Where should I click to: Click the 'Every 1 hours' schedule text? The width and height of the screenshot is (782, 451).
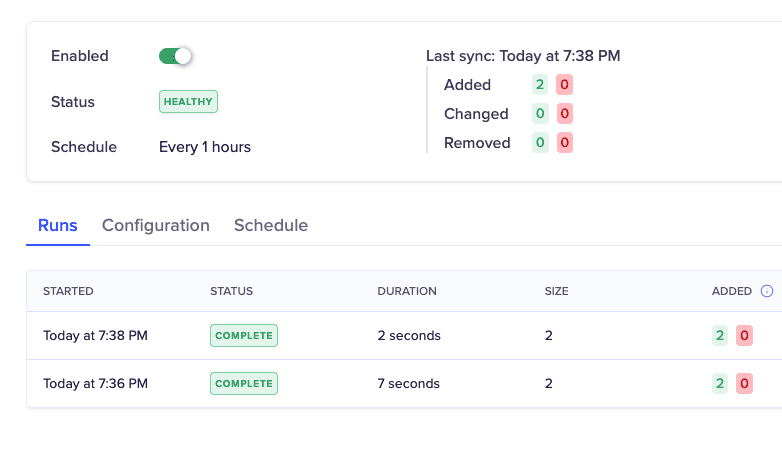[205, 147]
